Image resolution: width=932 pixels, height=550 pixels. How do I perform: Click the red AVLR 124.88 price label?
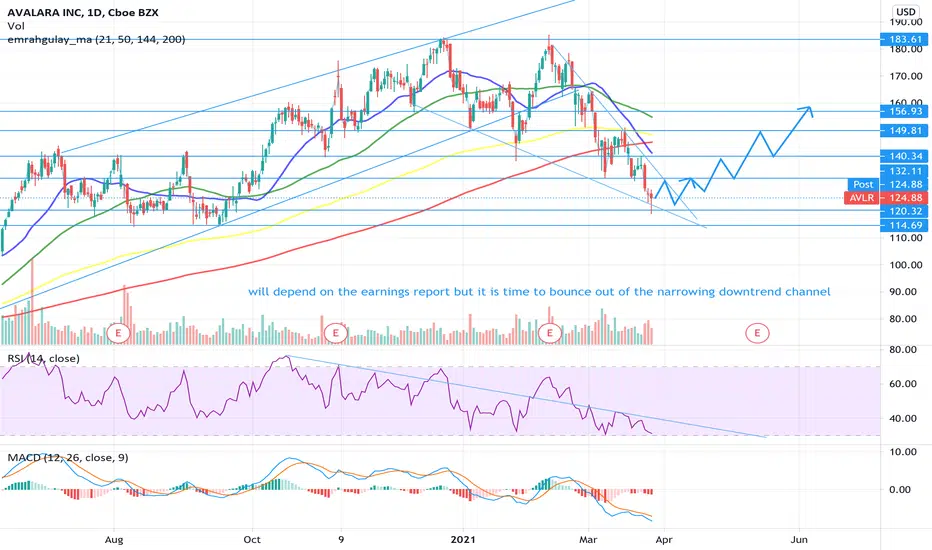coord(886,198)
